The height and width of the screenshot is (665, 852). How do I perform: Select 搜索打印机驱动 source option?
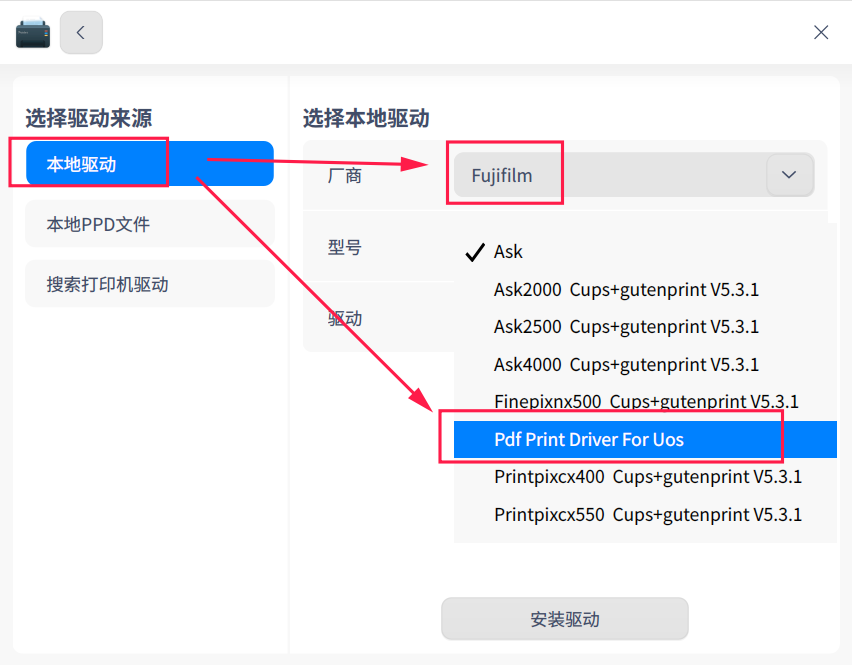(149, 284)
